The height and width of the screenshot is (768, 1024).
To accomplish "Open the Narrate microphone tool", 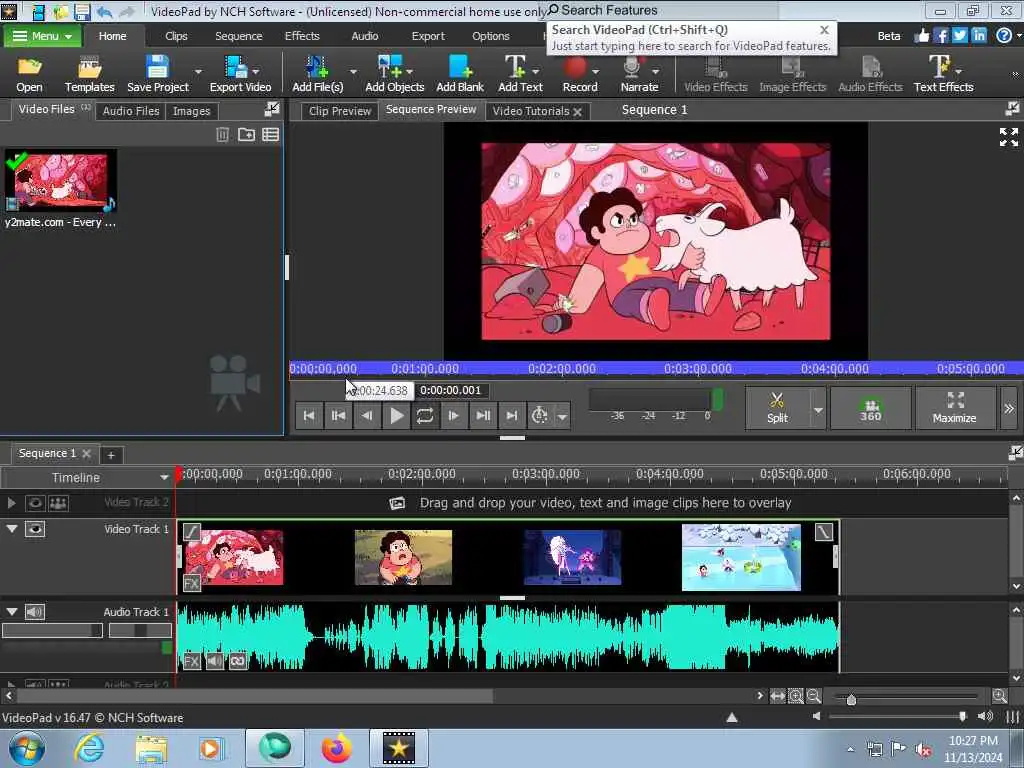I will pos(639,74).
